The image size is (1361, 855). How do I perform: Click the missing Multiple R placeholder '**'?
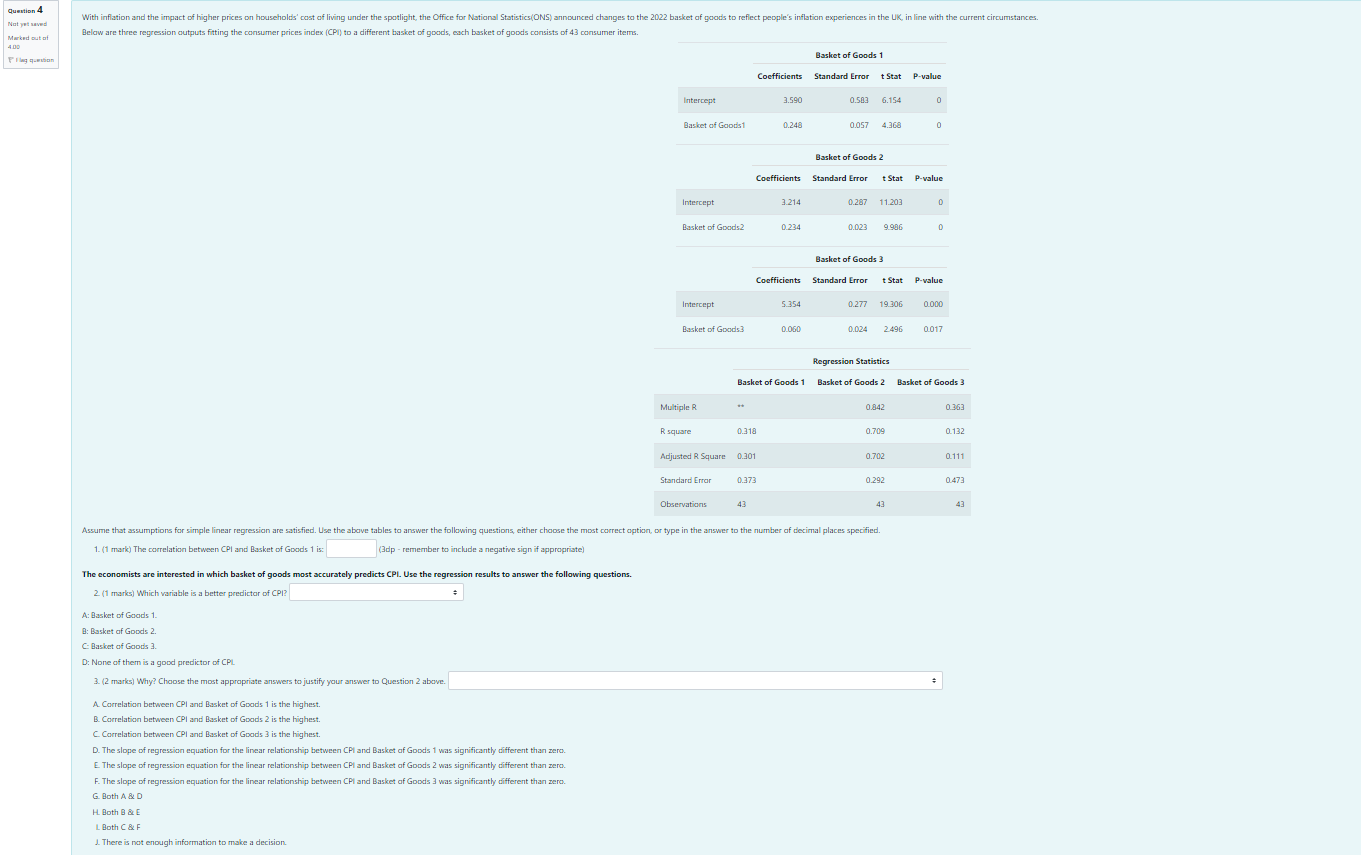741,407
